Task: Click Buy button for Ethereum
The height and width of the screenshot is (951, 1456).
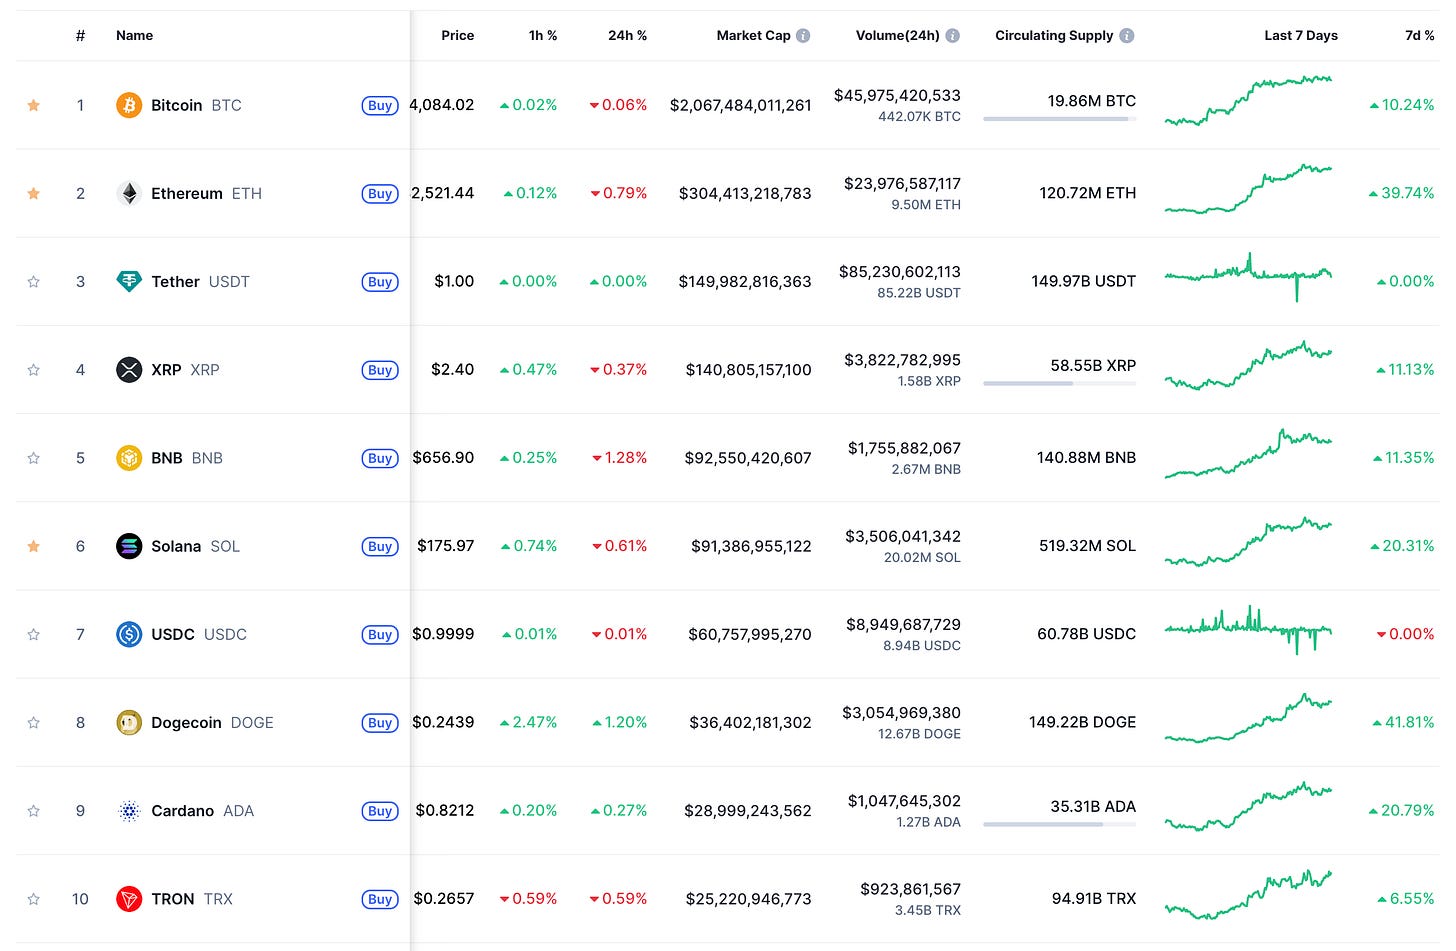Action: click(x=380, y=194)
